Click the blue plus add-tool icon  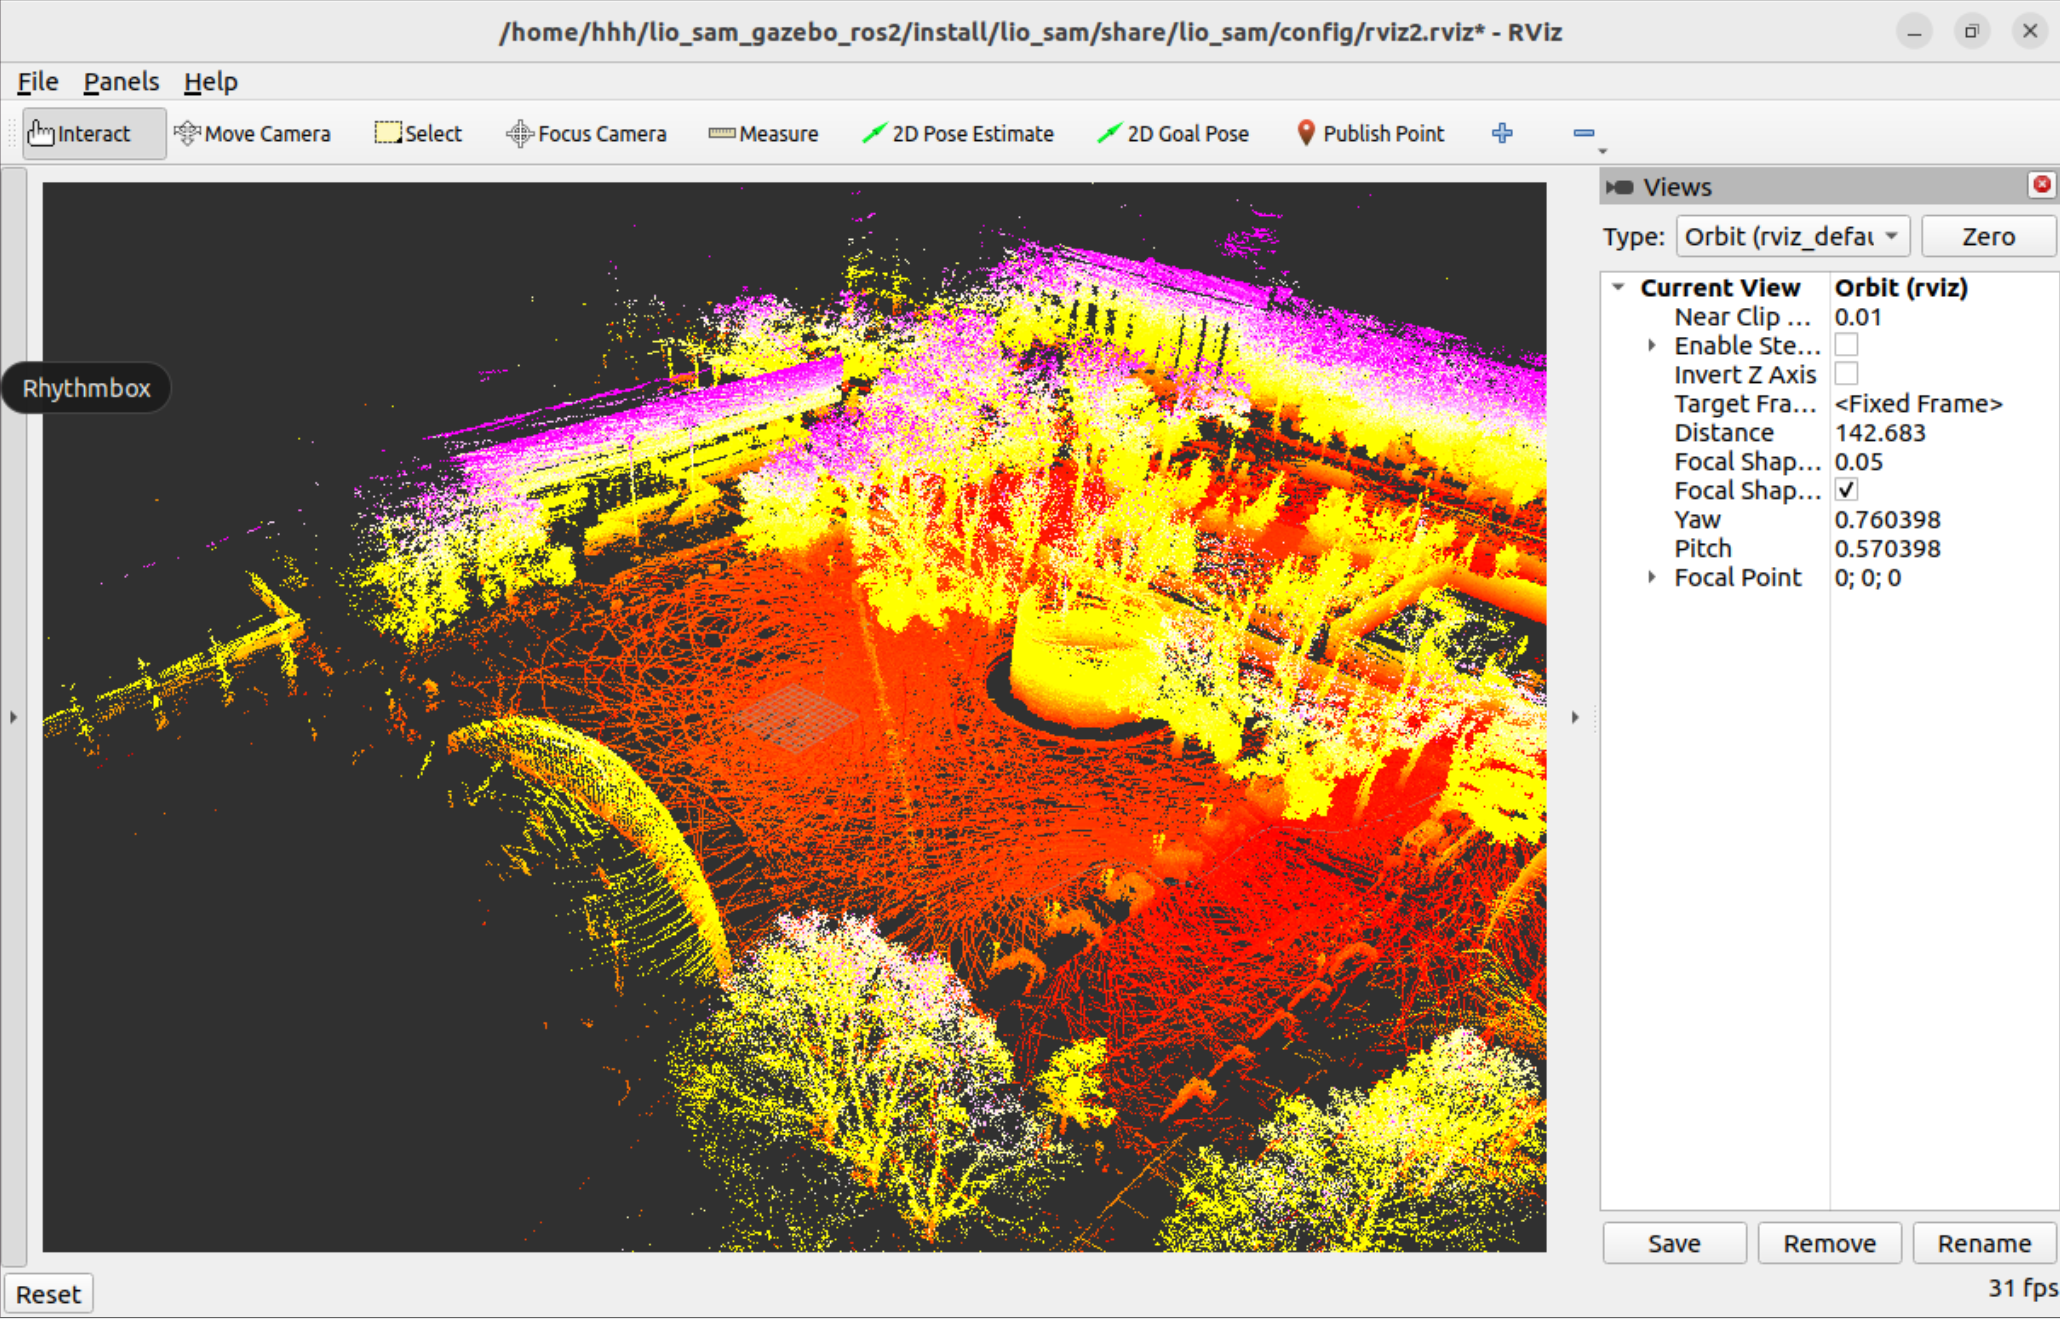pyautogui.click(x=1501, y=133)
